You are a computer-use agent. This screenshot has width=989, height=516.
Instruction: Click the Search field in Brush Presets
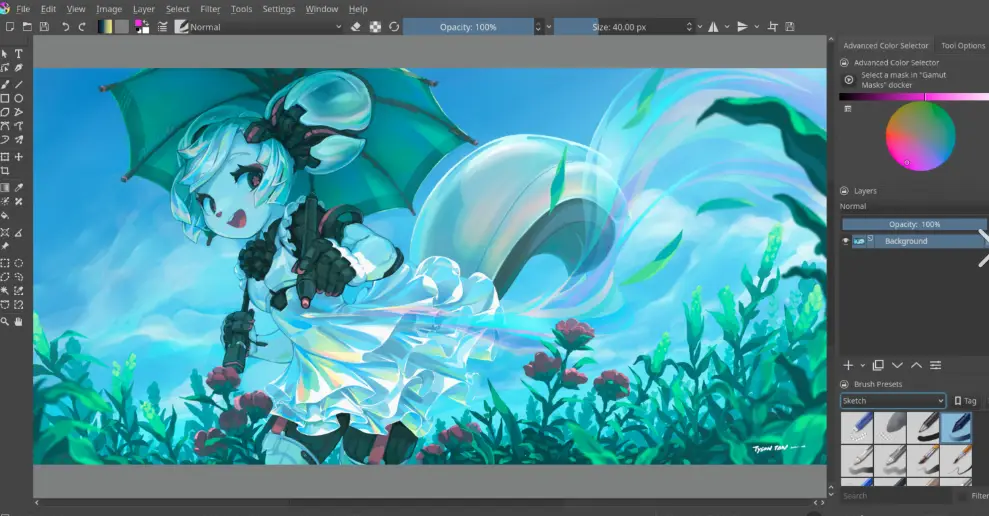point(896,496)
